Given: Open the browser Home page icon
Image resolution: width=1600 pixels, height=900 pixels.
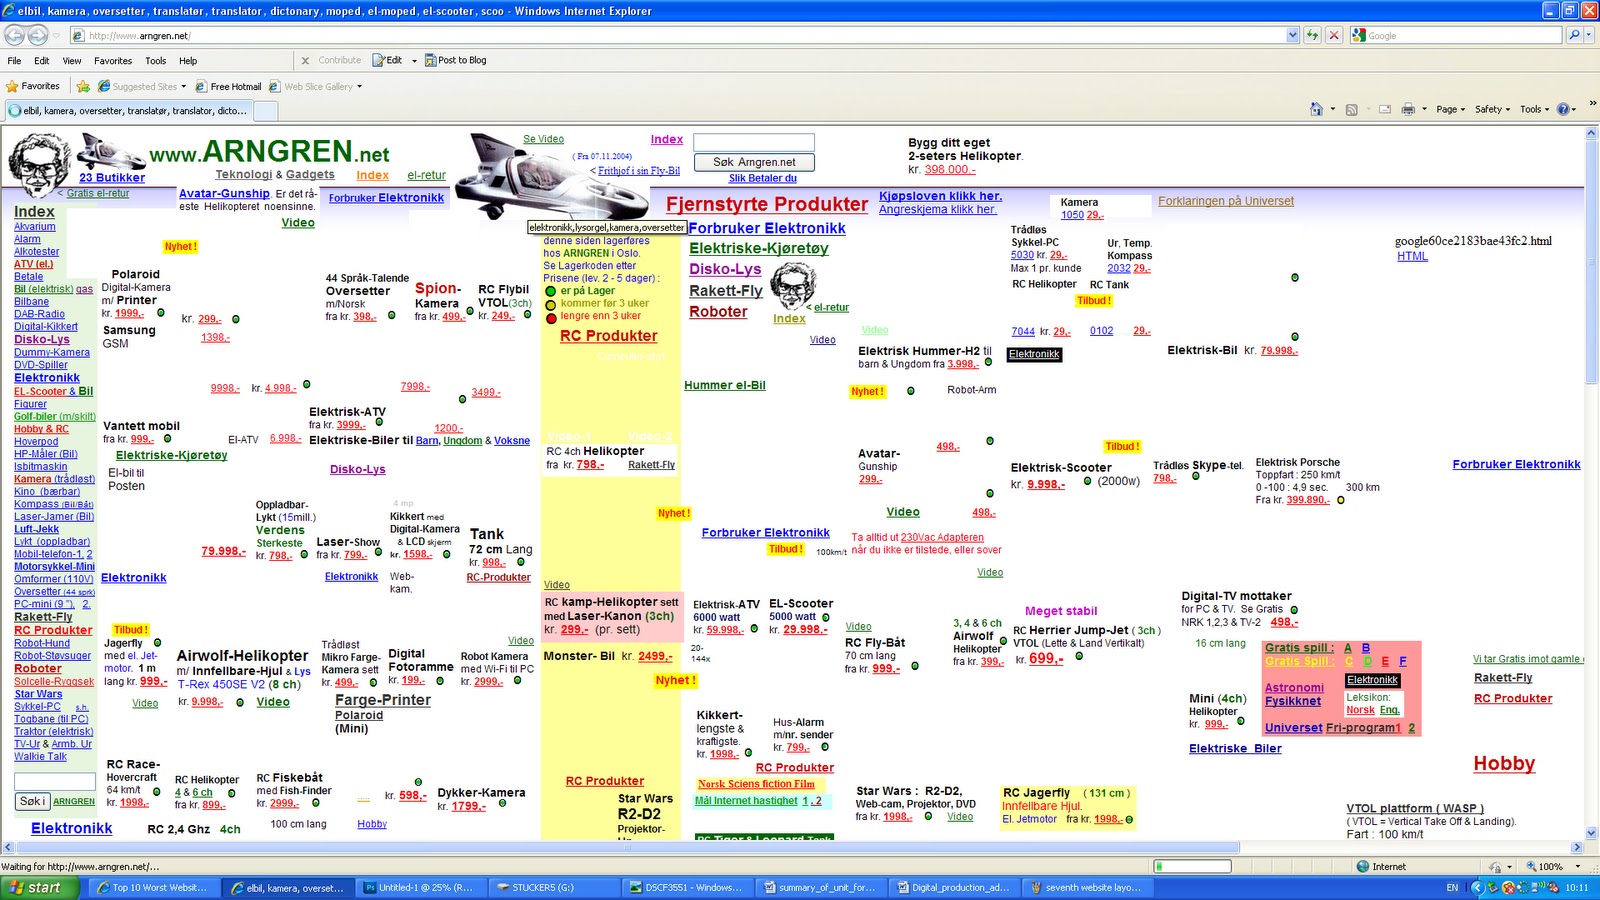Looking at the screenshot, I should pos(1317,108).
